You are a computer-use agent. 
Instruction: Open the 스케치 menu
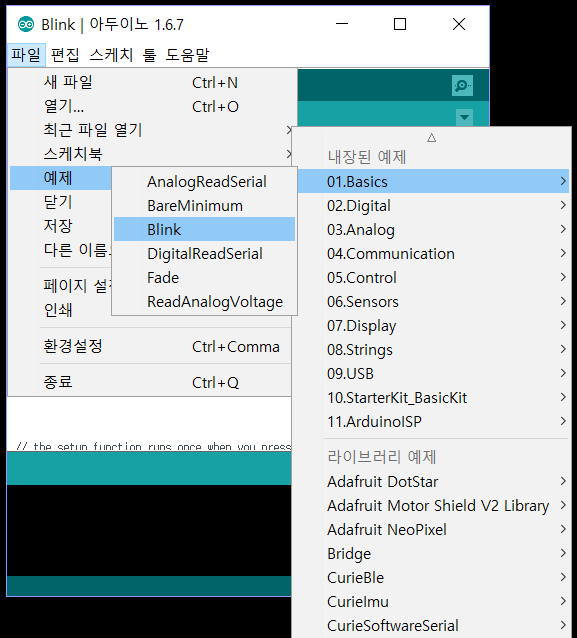pos(111,55)
